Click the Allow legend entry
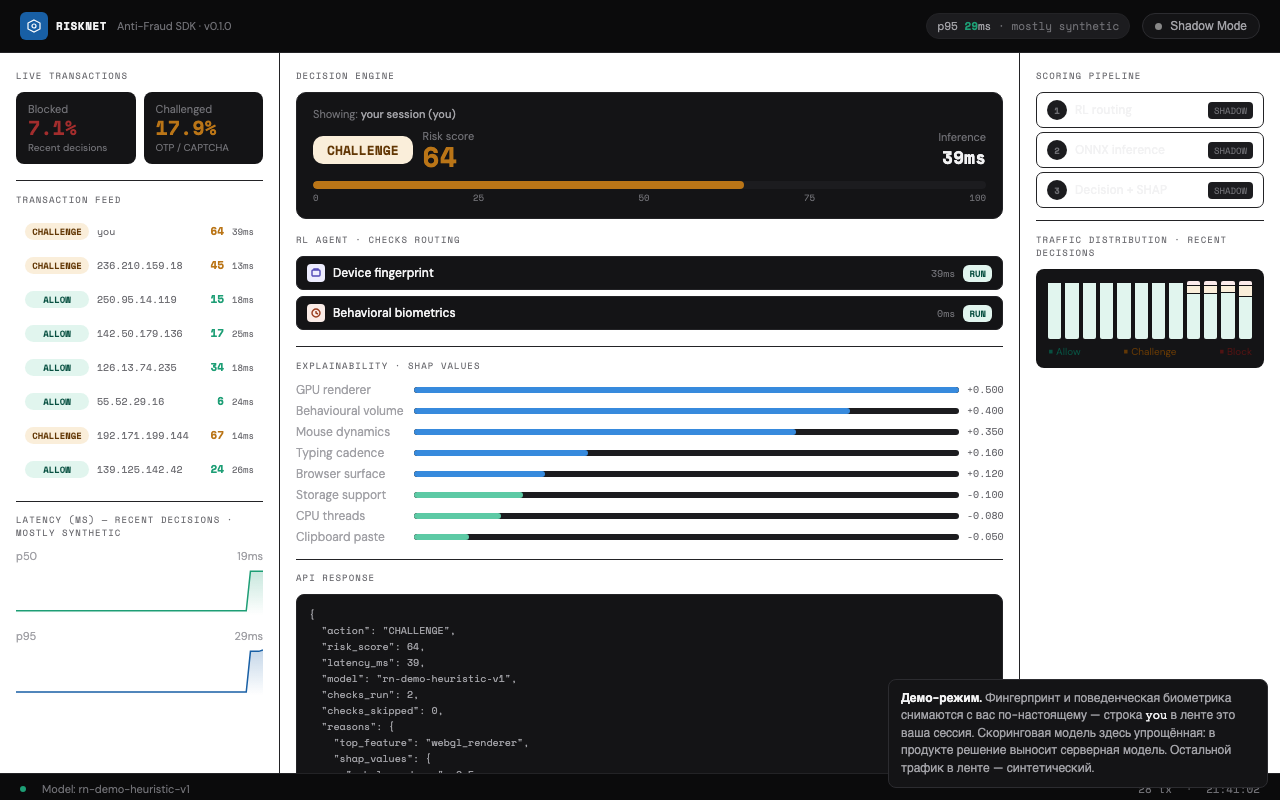 tap(1064, 352)
